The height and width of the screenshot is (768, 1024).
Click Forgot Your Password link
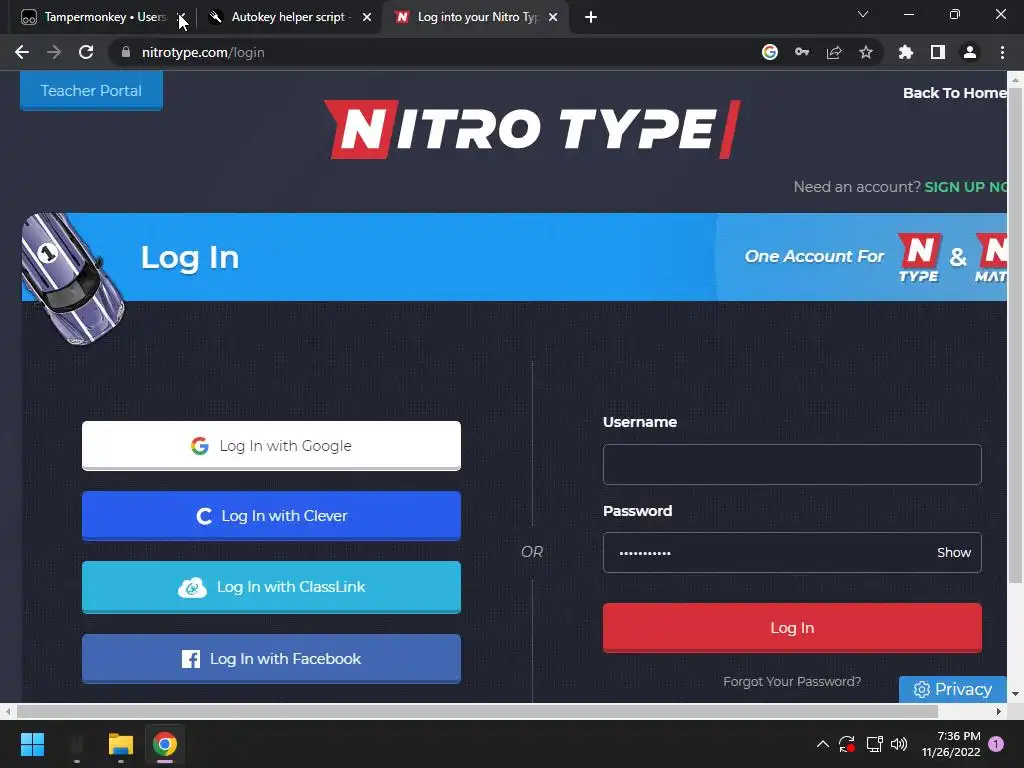pos(792,682)
